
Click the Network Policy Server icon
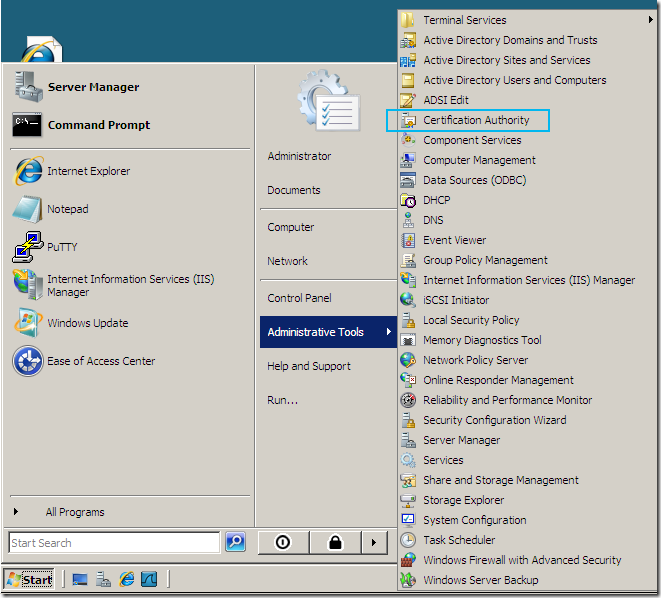pos(408,360)
